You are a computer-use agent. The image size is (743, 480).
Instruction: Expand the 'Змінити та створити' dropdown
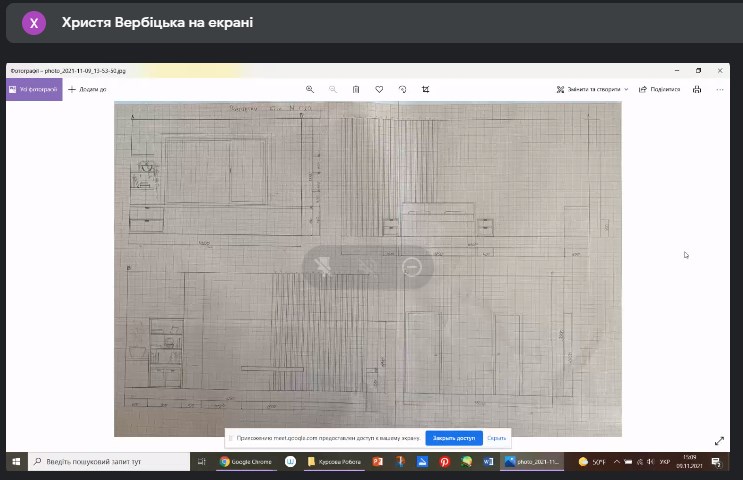(593, 89)
